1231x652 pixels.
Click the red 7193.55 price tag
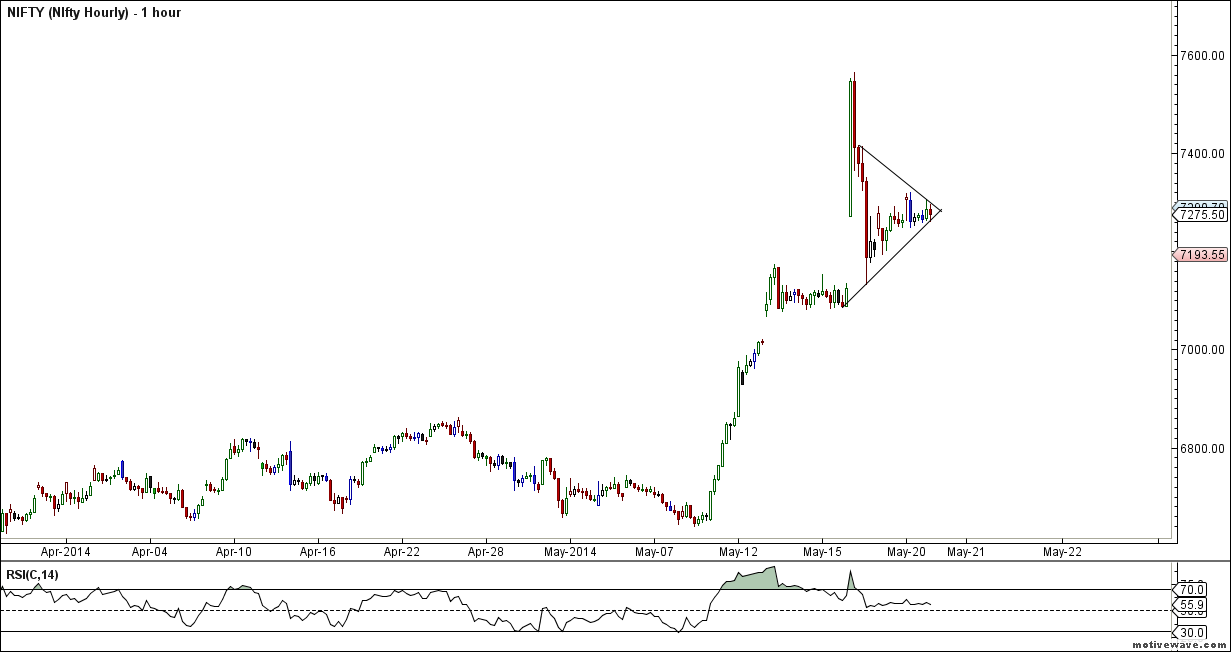tap(1201, 255)
